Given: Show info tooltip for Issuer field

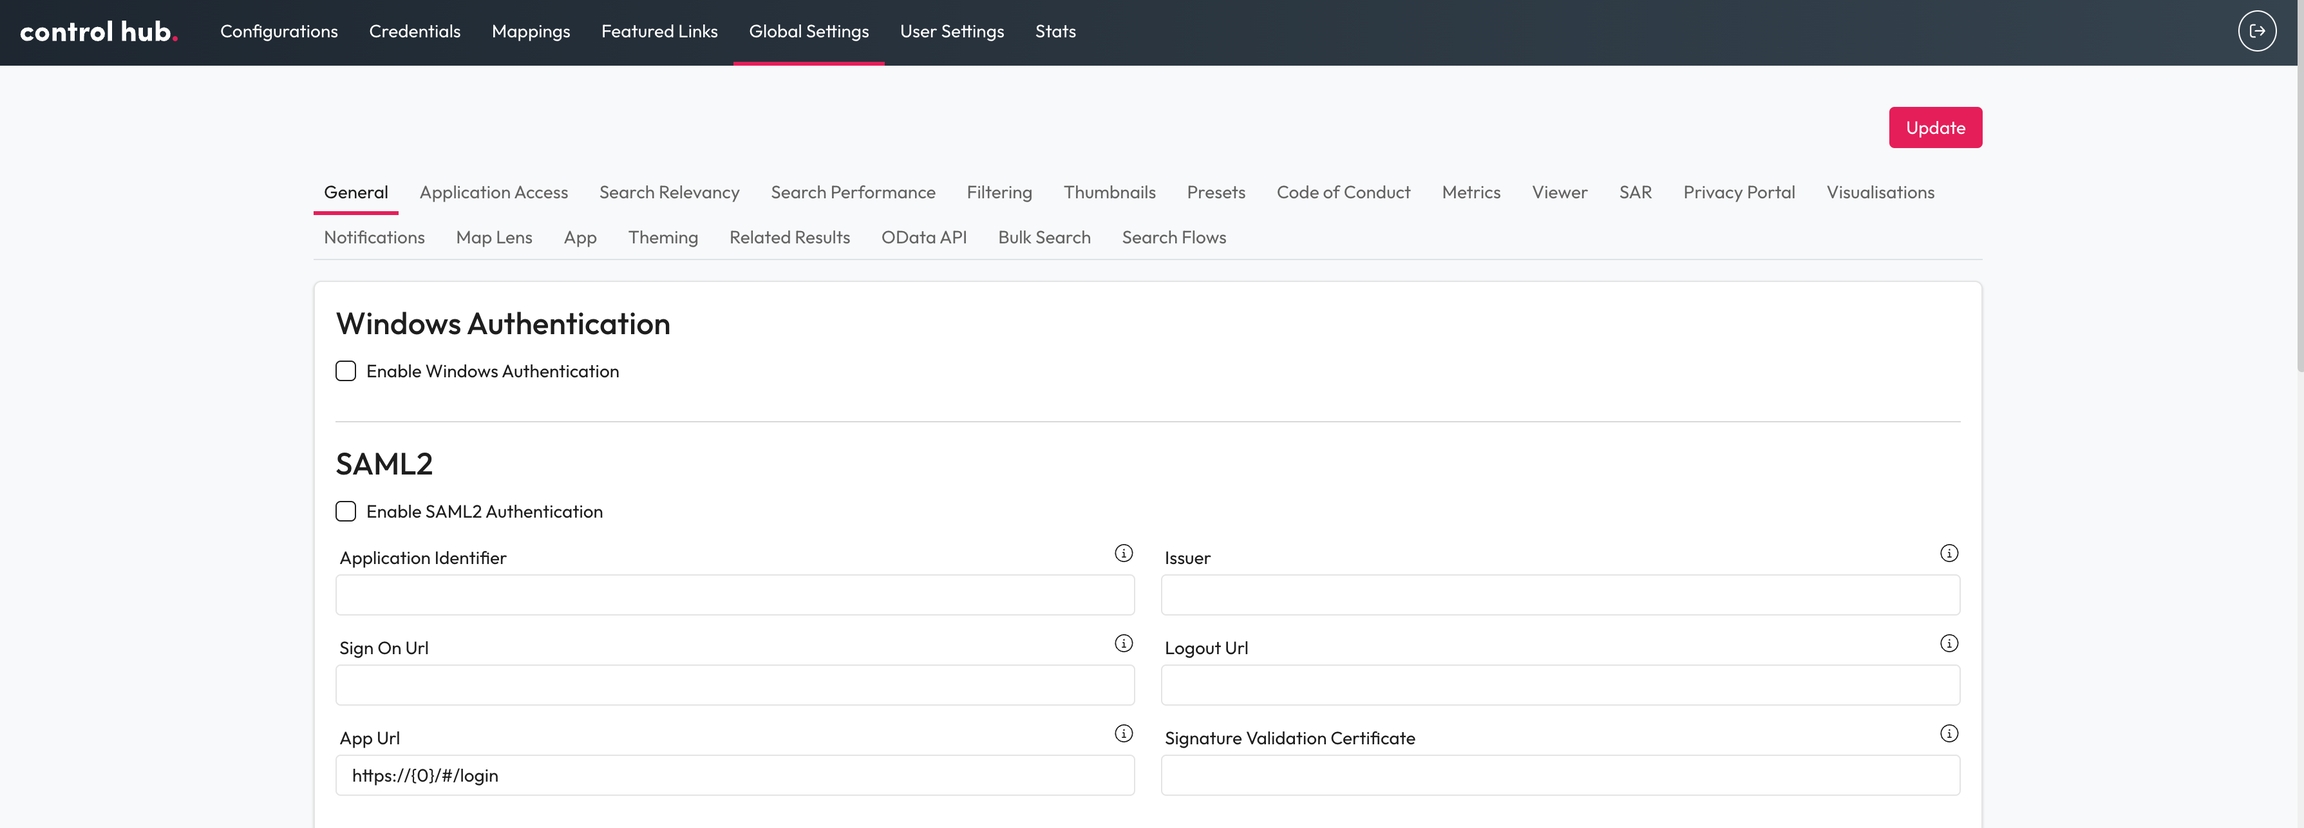Looking at the screenshot, I should click(1948, 554).
